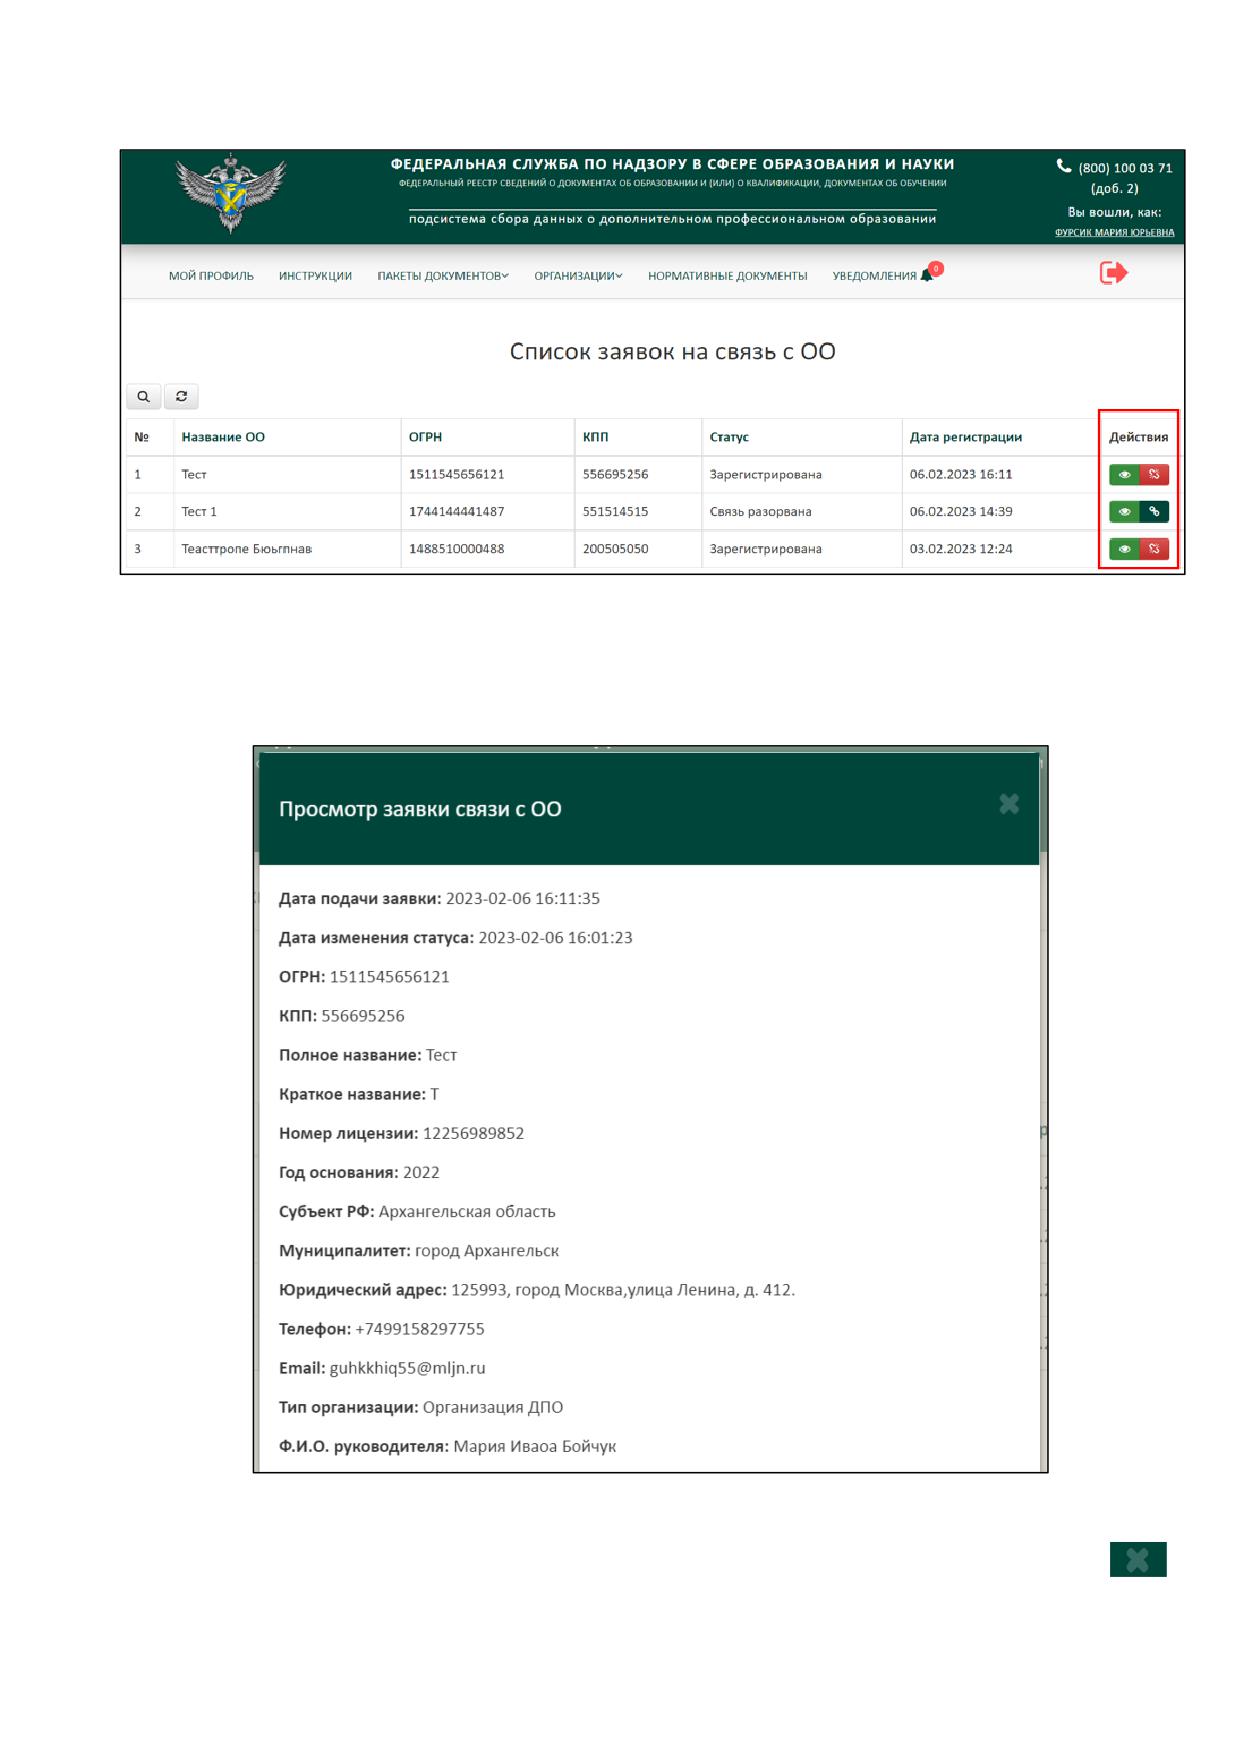Click the Архангельская область value
This screenshot has height=1754, width=1240.
[x=467, y=1212]
